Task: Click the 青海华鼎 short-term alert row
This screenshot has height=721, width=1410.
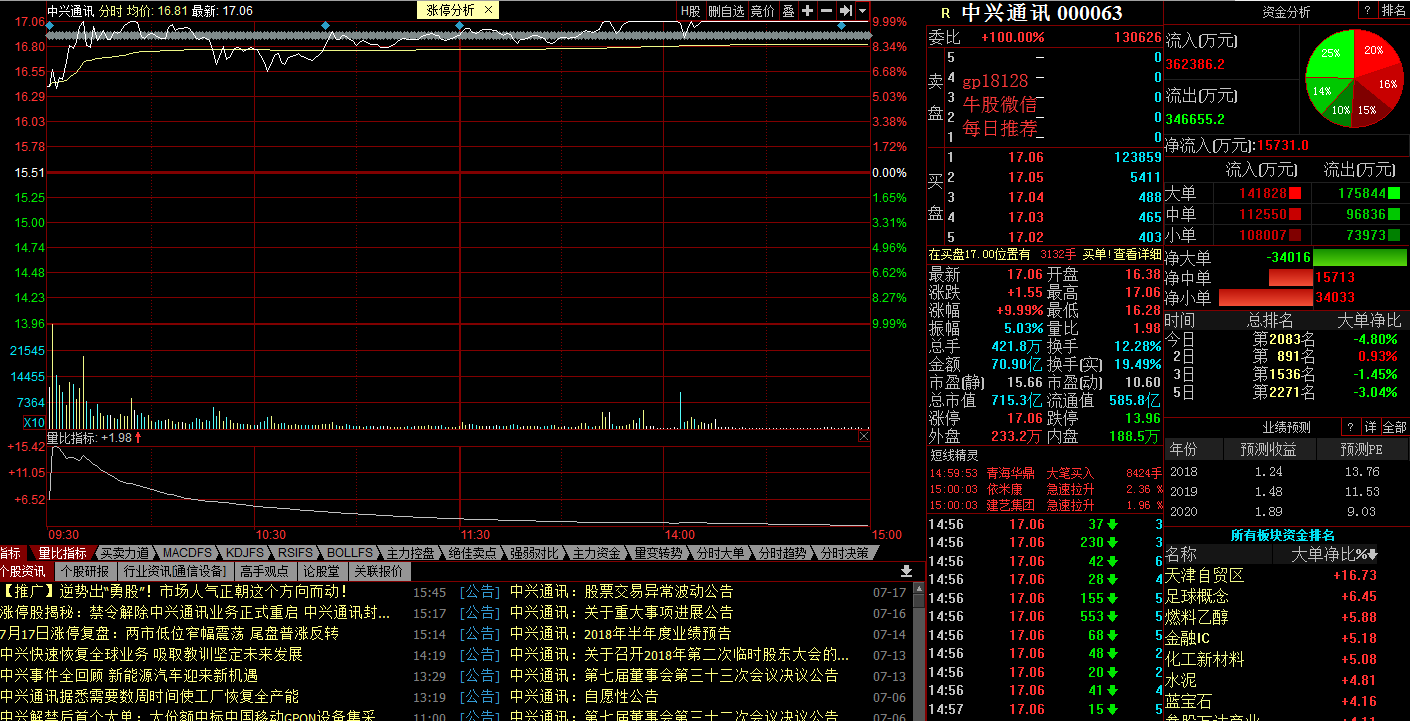Action: click(x=1046, y=473)
